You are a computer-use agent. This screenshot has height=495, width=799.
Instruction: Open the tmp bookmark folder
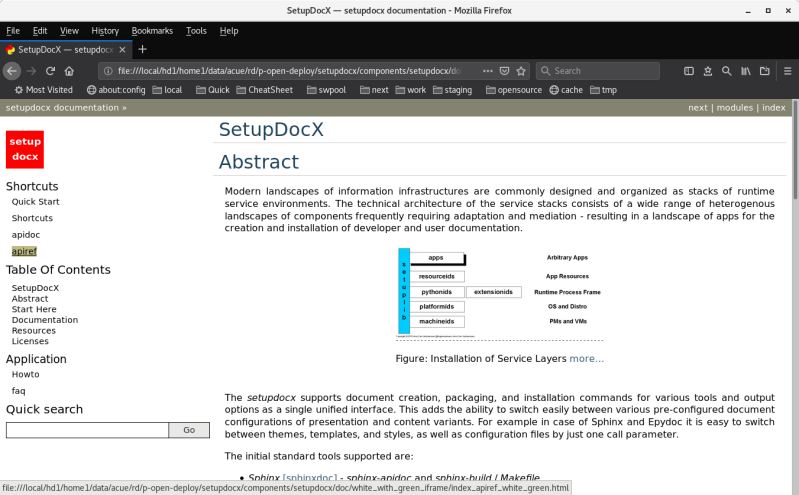[x=603, y=90]
